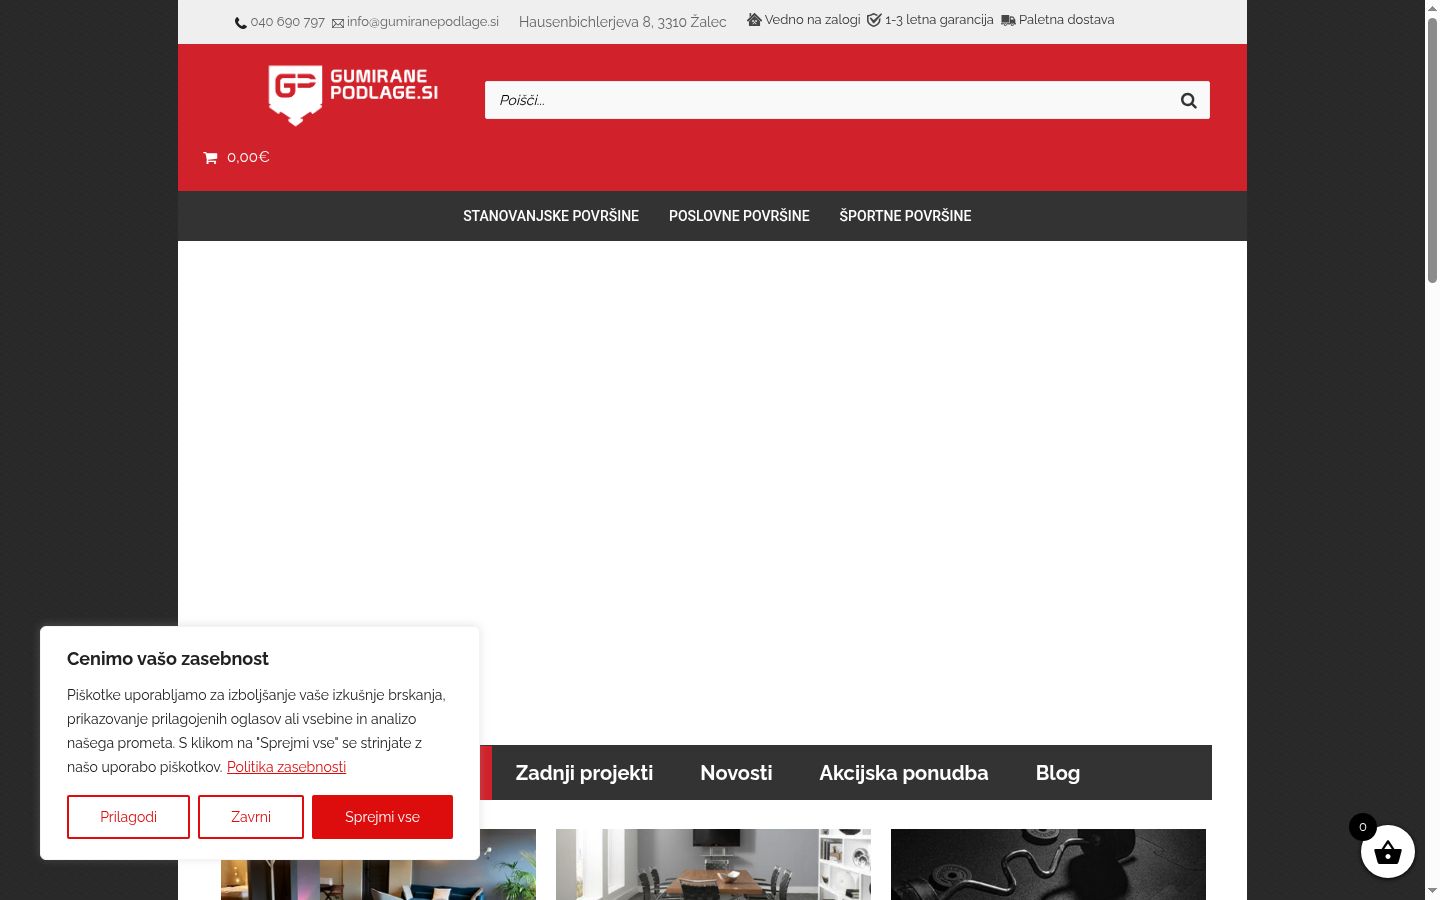Viewport: 1440px width, 900px height.
Task: Click the Hausenbichlerjeva 8, 3310 Žalec address
Action: pos(623,22)
